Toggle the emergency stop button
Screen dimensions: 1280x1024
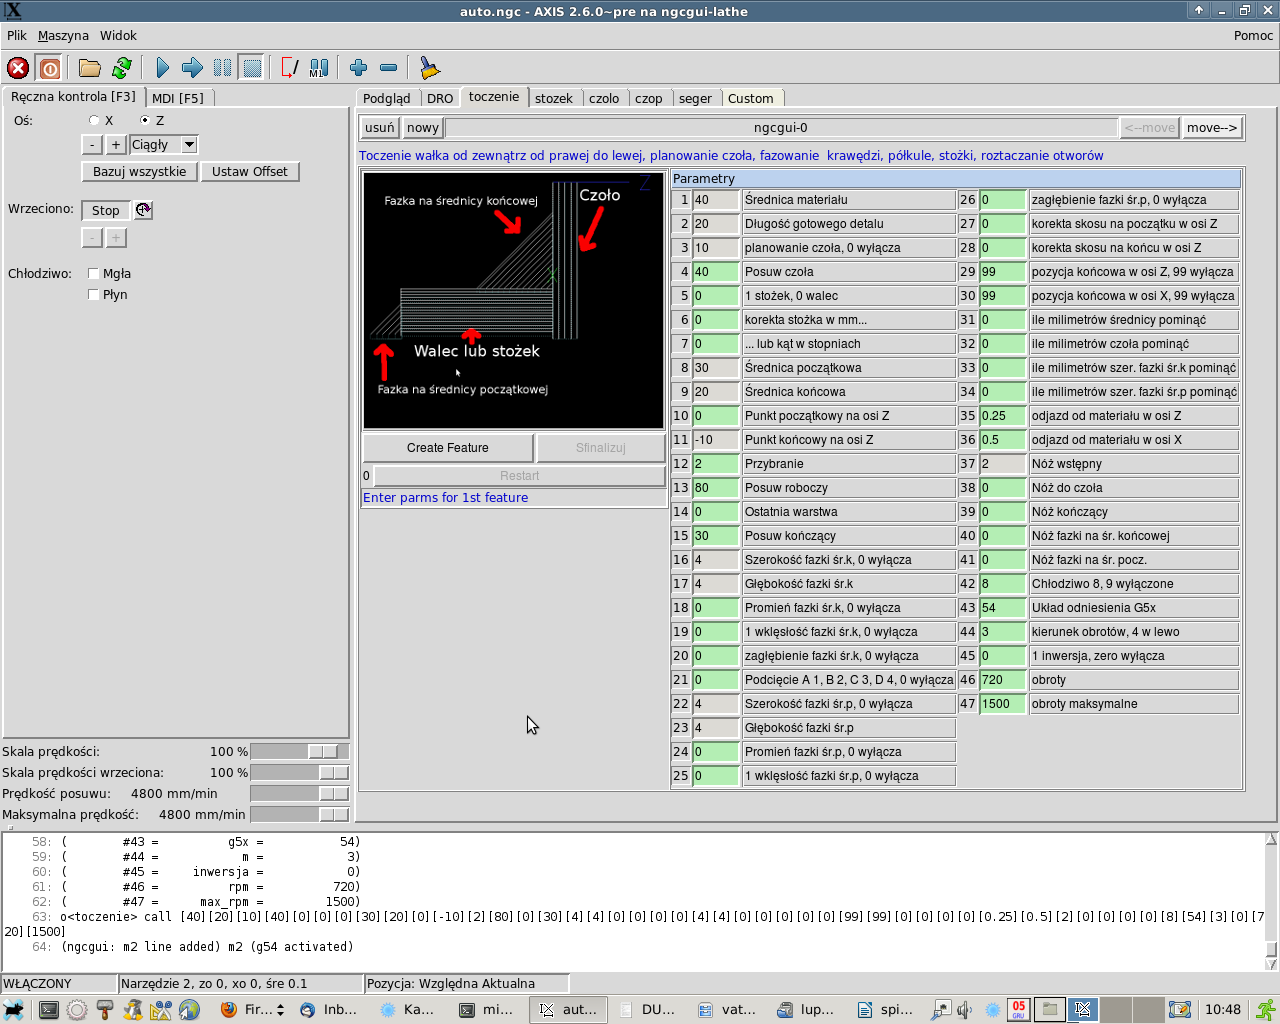(18, 68)
